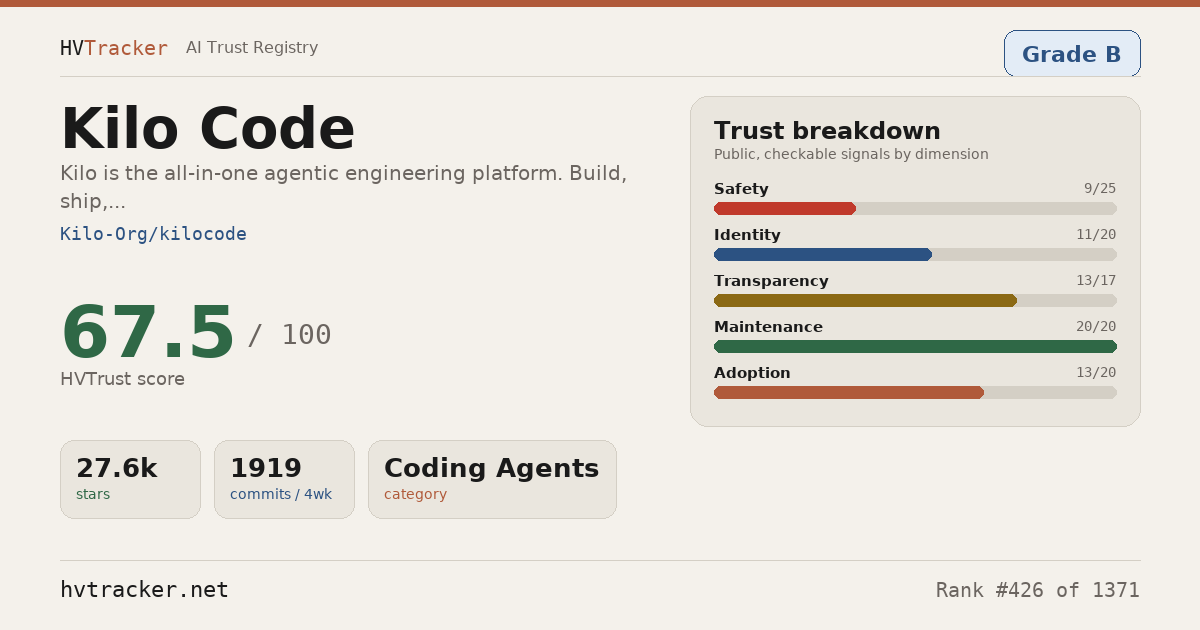
Task: Click the Trust breakdown heading
Action: tap(827, 131)
